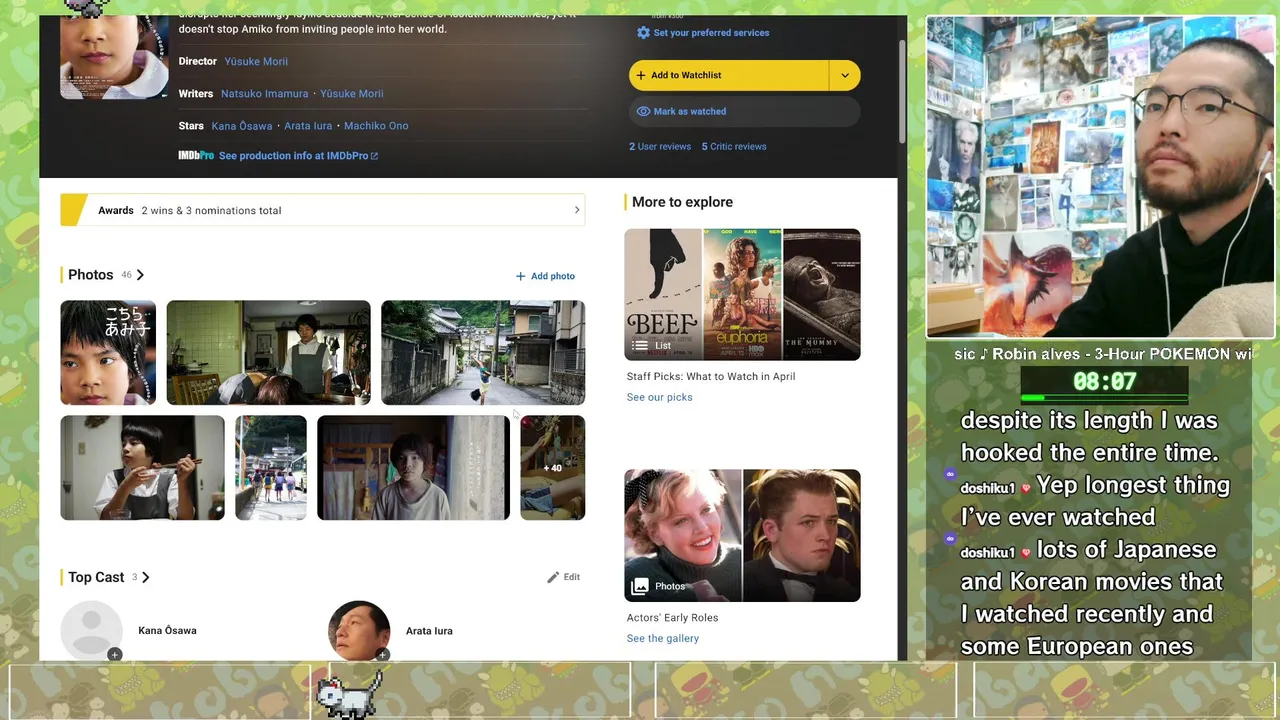Open the Staff Picks poster list image
This screenshot has height=720, width=1280.
(x=743, y=294)
